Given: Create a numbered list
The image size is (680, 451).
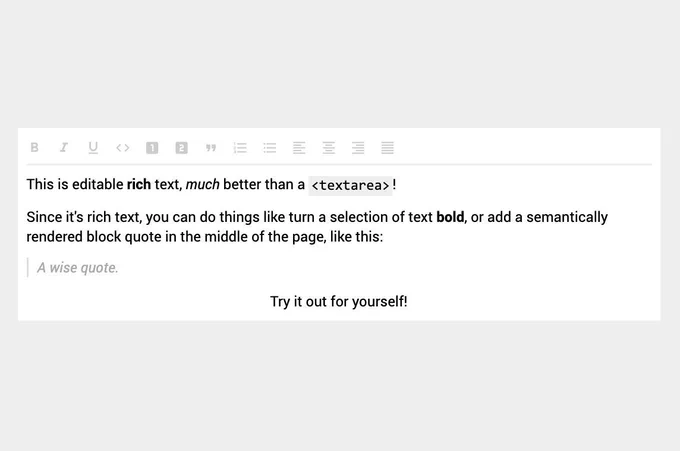Looking at the screenshot, I should tap(240, 148).
